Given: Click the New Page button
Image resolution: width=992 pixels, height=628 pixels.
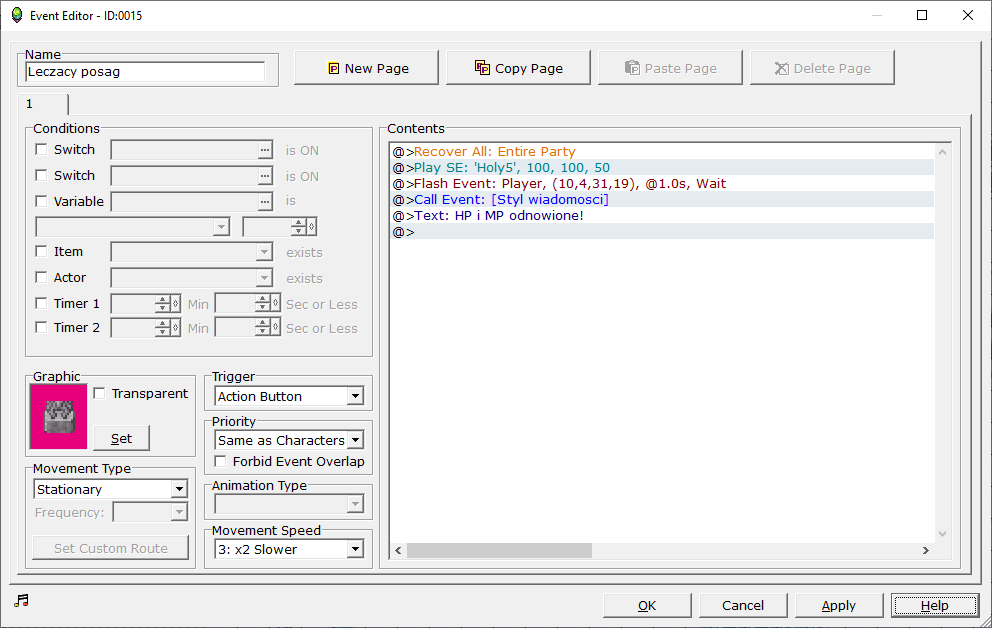Looking at the screenshot, I should tap(366, 68).
